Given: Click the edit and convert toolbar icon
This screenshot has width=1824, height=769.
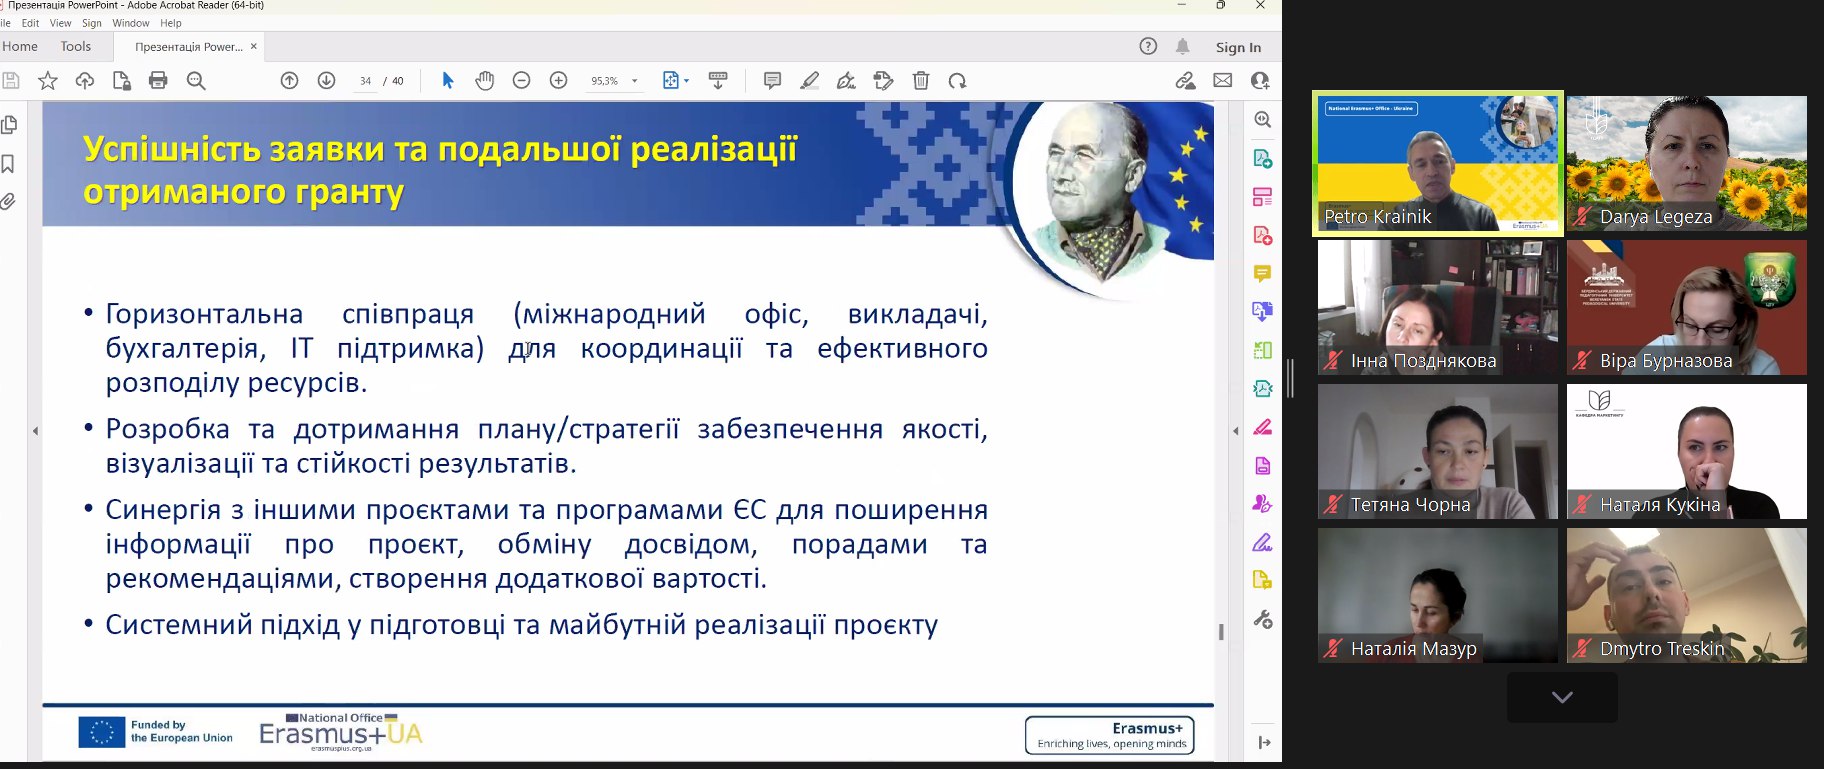Looking at the screenshot, I should point(883,81).
